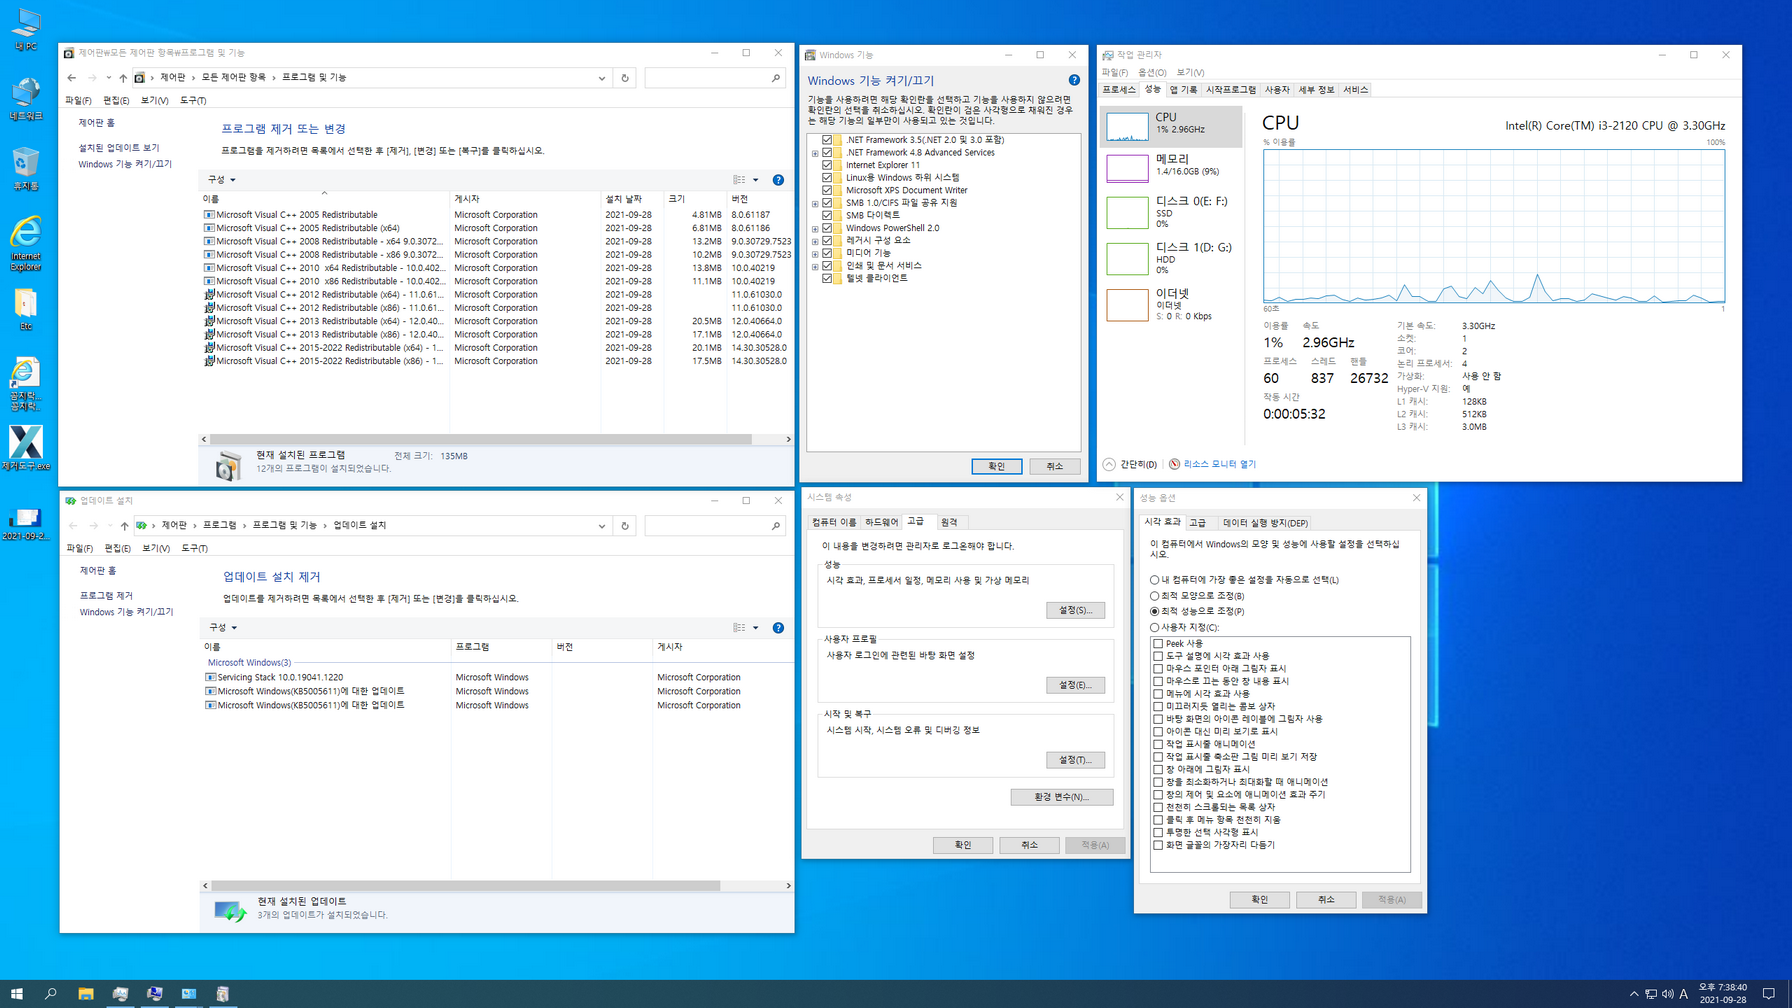Select 디스크 0(E: F:) in Task Manager
The width and height of the screenshot is (1792, 1008).
(1171, 211)
